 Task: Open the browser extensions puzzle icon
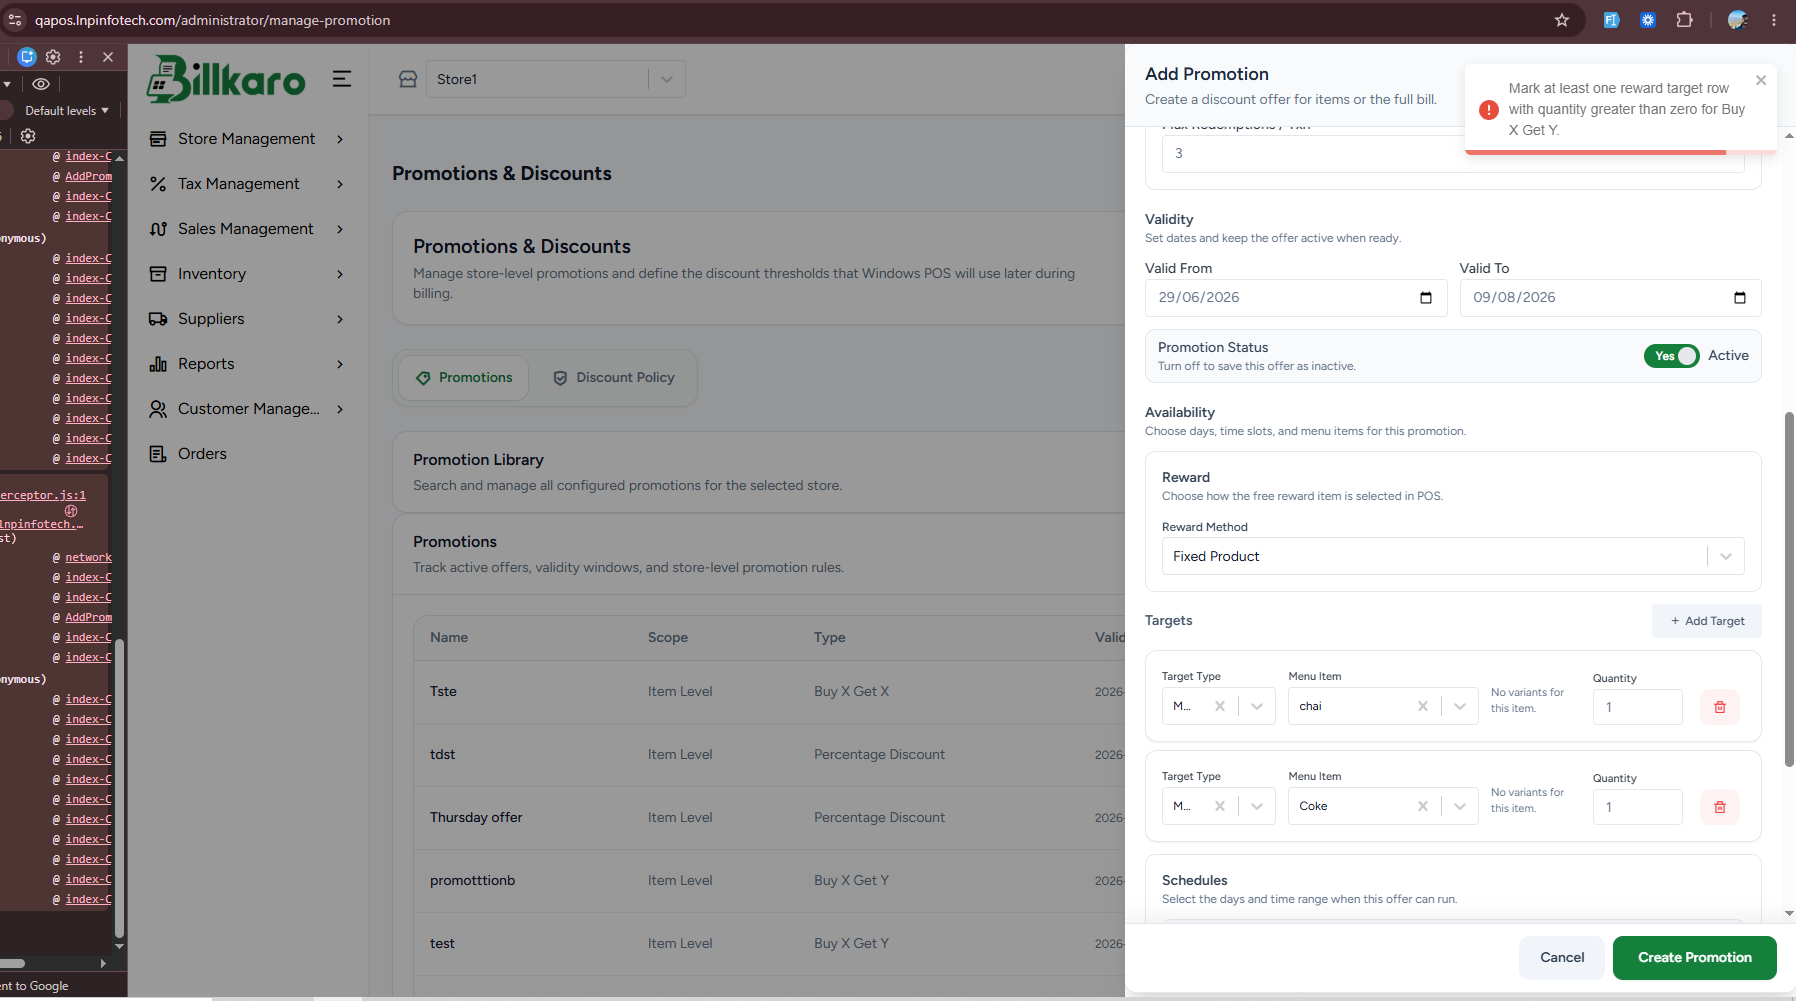tap(1685, 20)
